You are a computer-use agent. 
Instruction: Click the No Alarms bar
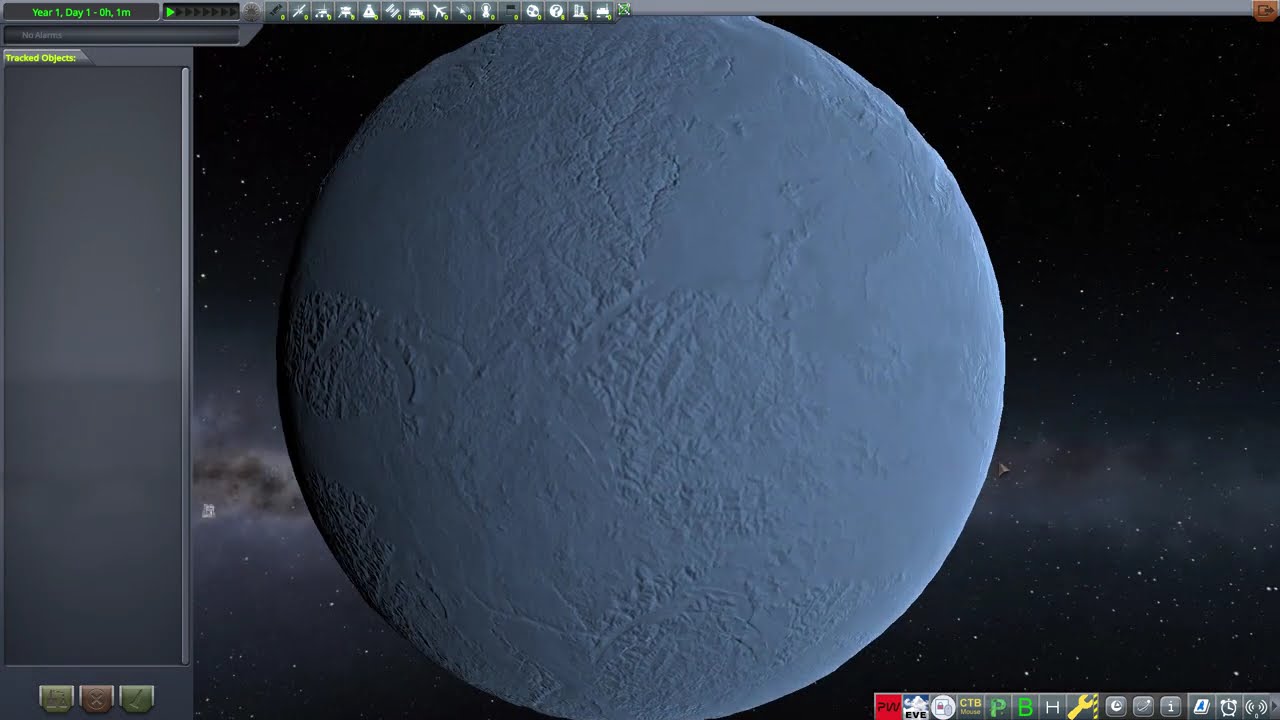click(121, 35)
